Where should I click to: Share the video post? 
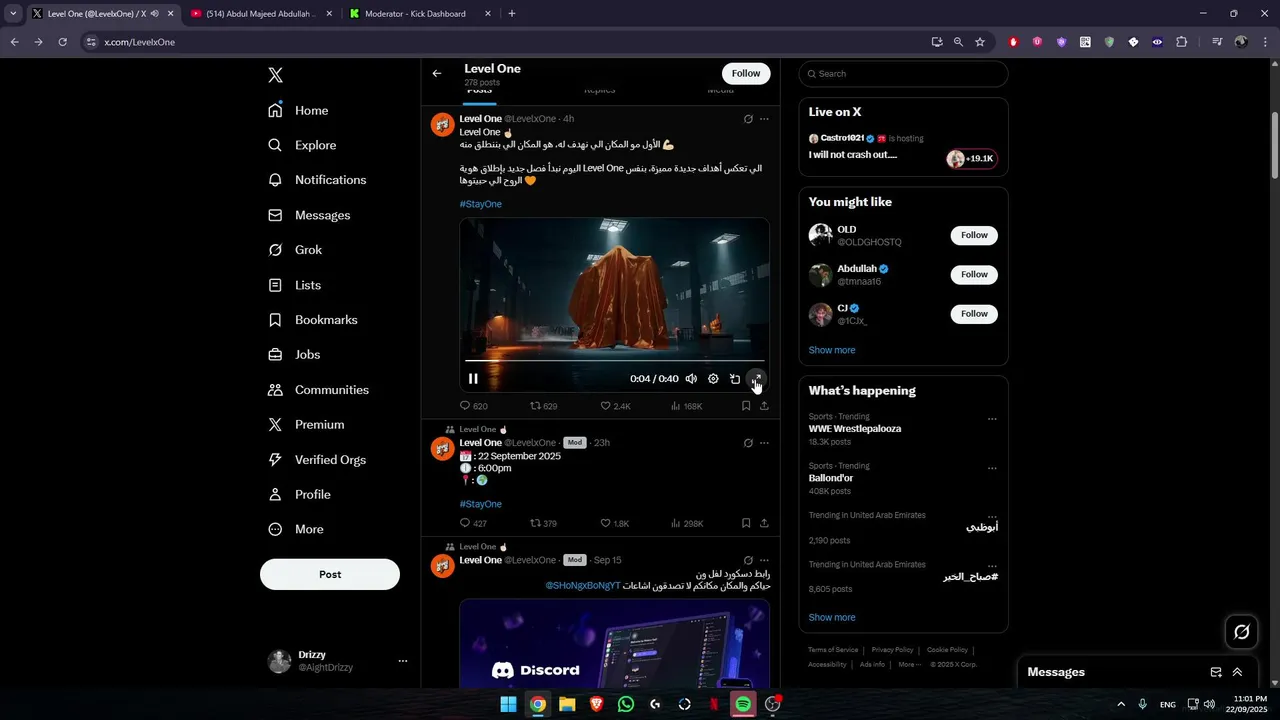click(x=764, y=406)
